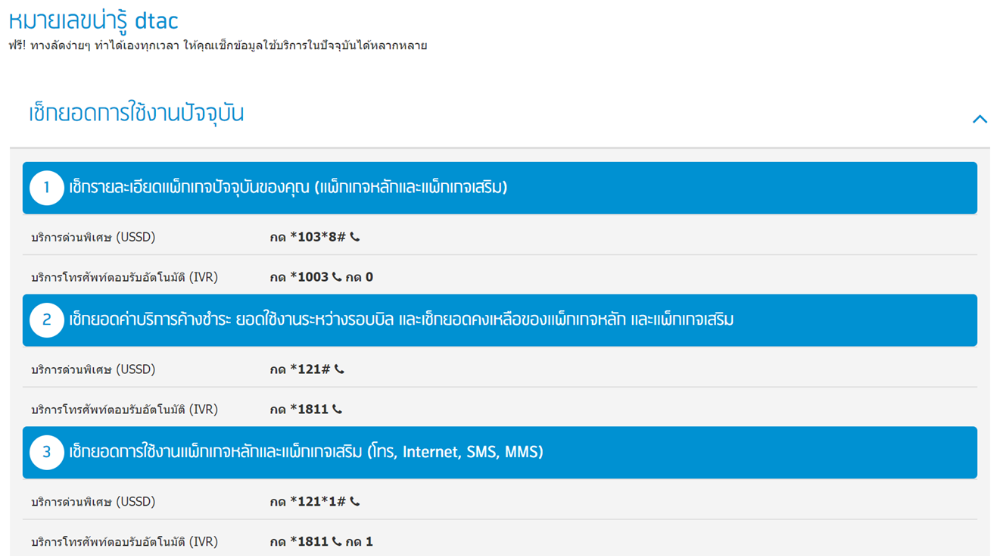Click the เช็กยอดการใช้งานปัจจุบัน section title

point(136,113)
